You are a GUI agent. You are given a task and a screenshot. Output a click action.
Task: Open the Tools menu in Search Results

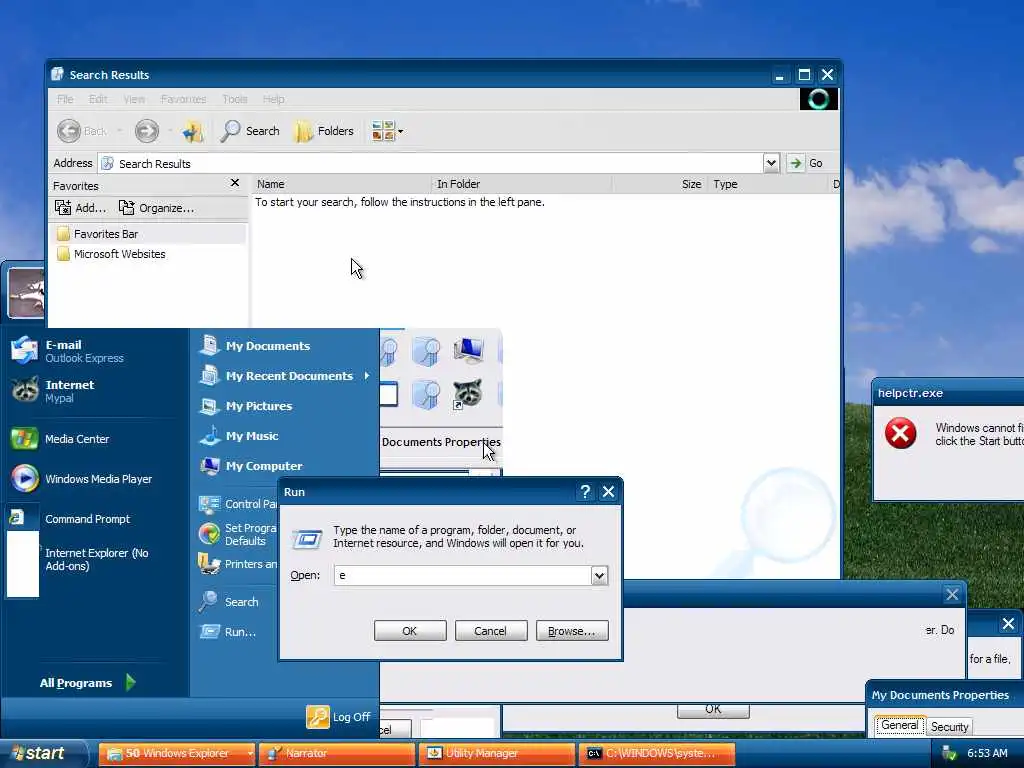(x=234, y=99)
